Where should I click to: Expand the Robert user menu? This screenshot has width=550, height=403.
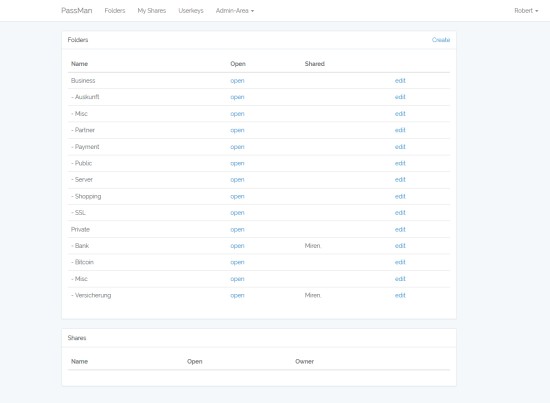click(x=526, y=11)
